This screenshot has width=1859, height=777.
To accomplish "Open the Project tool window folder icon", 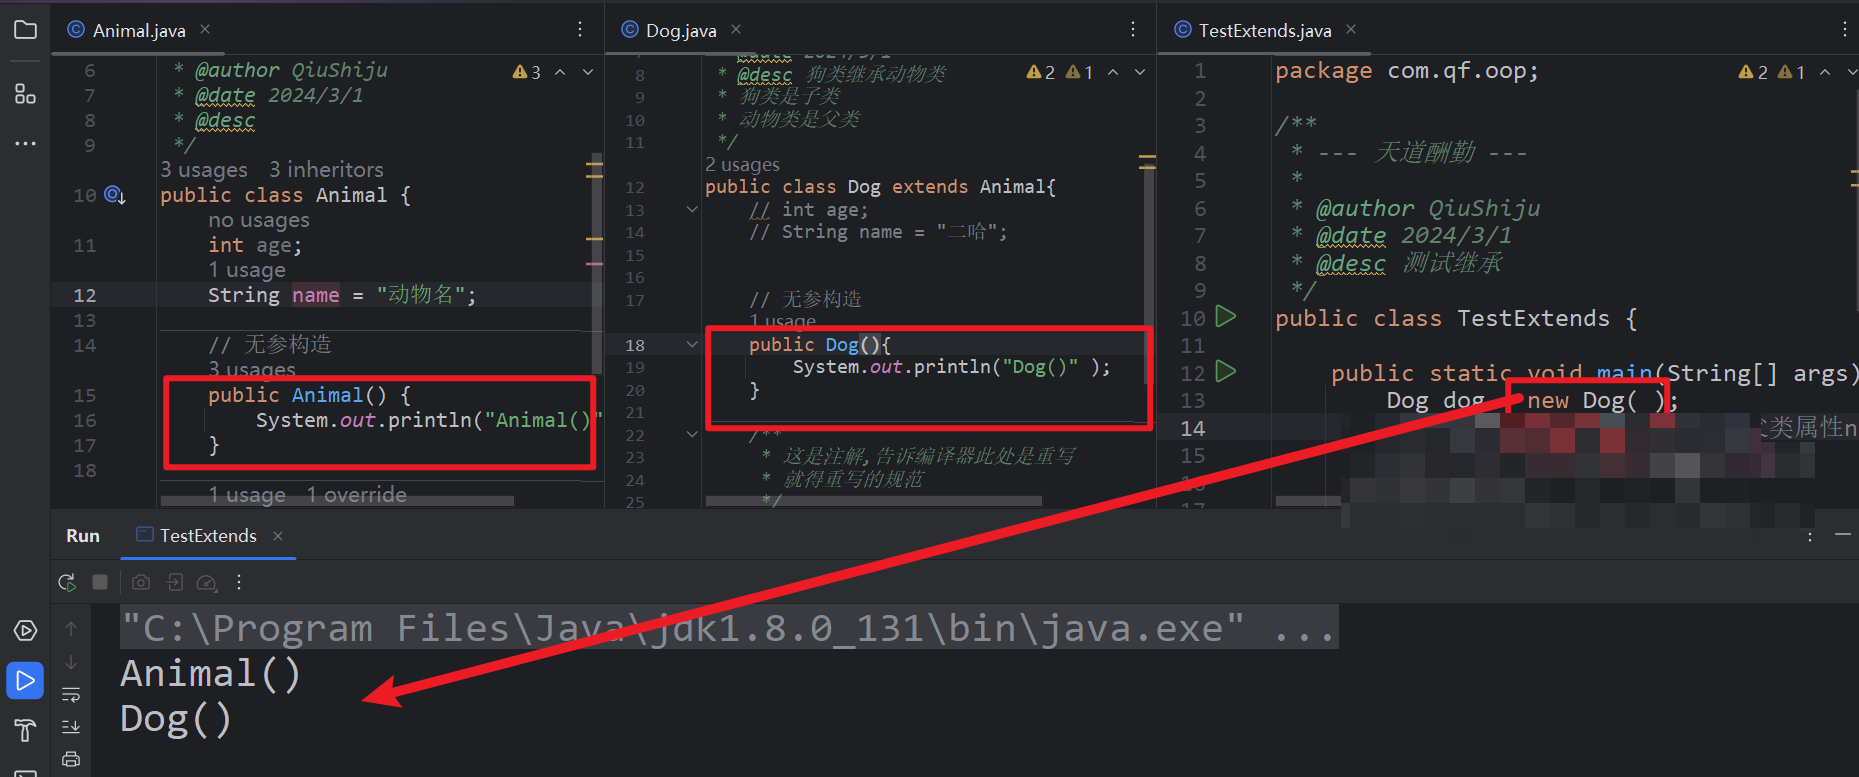I will click(25, 30).
